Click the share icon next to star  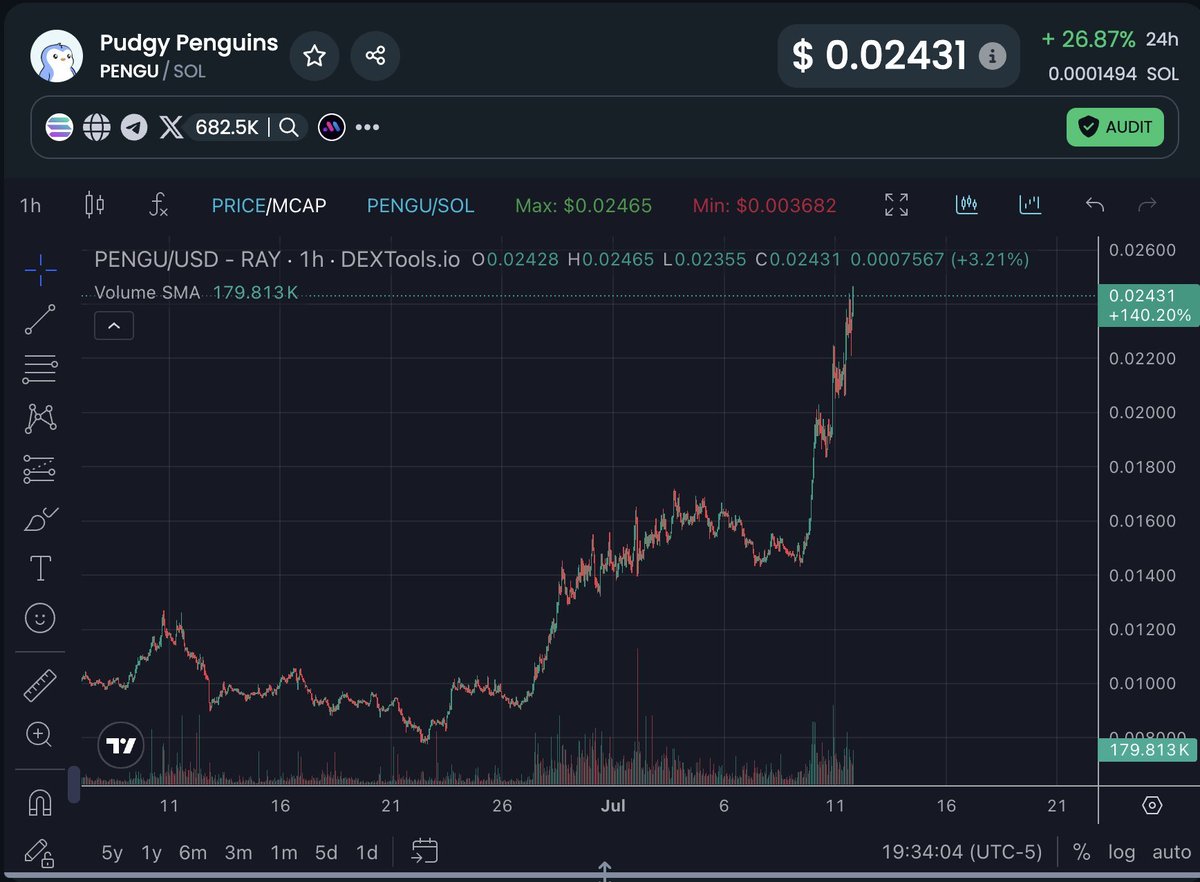[375, 55]
